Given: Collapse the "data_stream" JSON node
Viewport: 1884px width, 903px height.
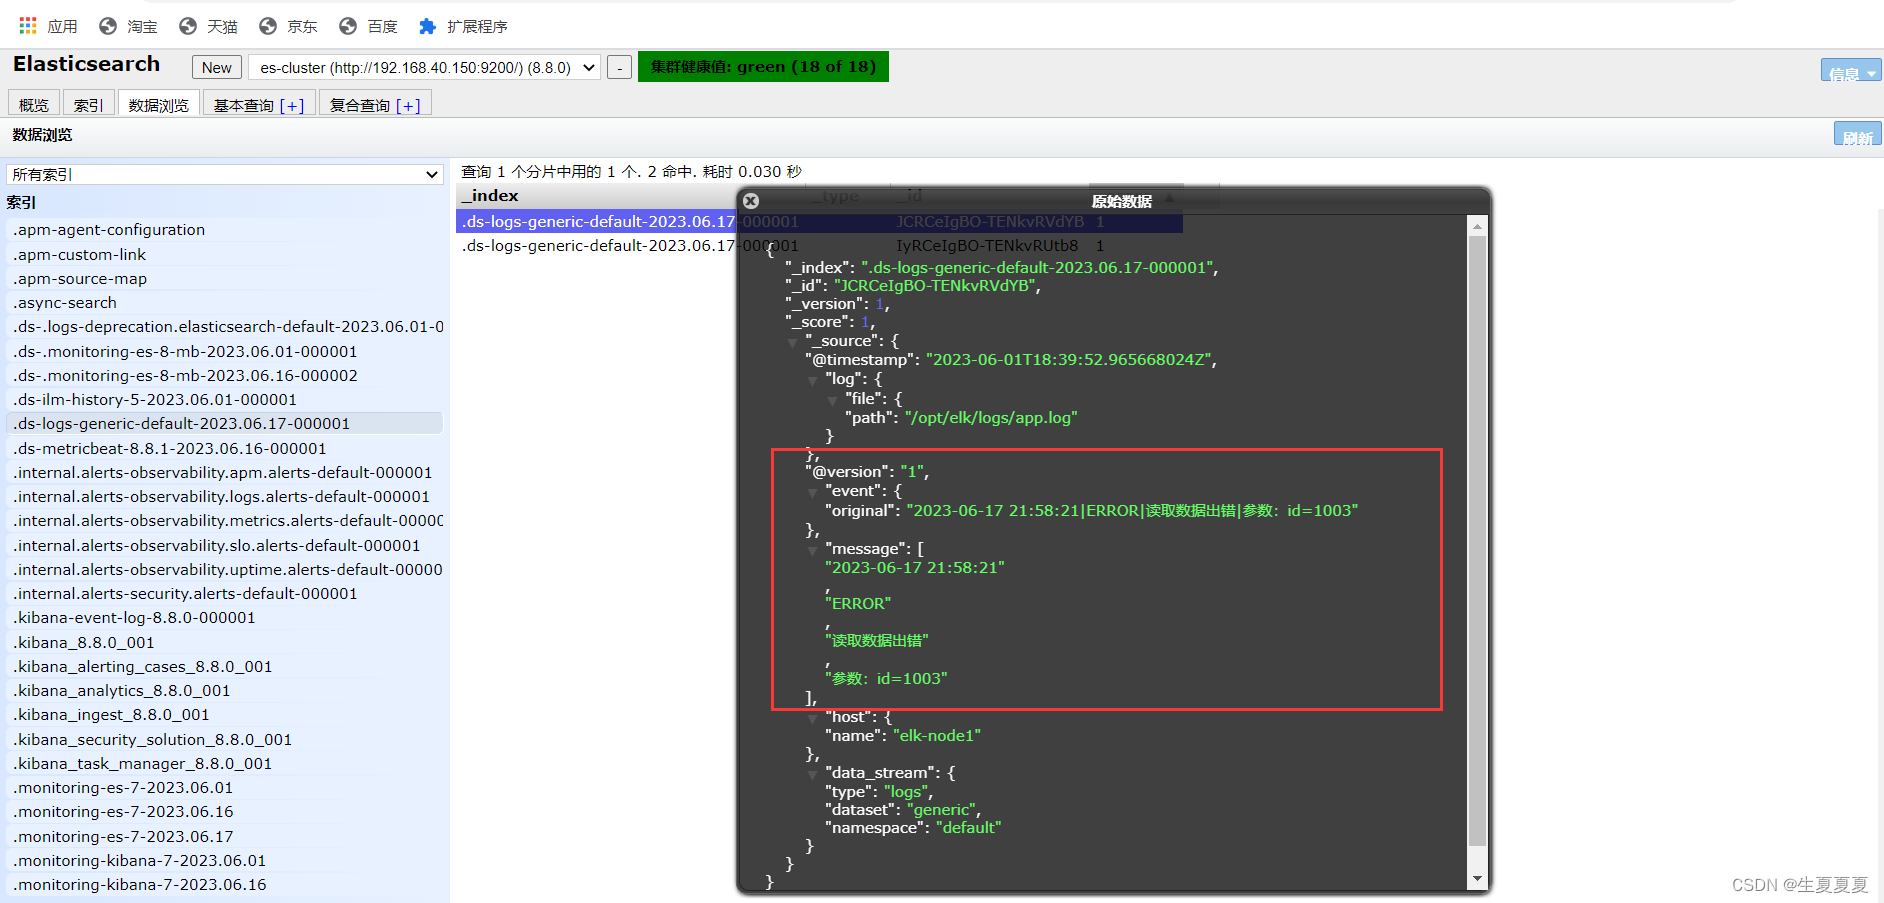Looking at the screenshot, I should coord(813,774).
